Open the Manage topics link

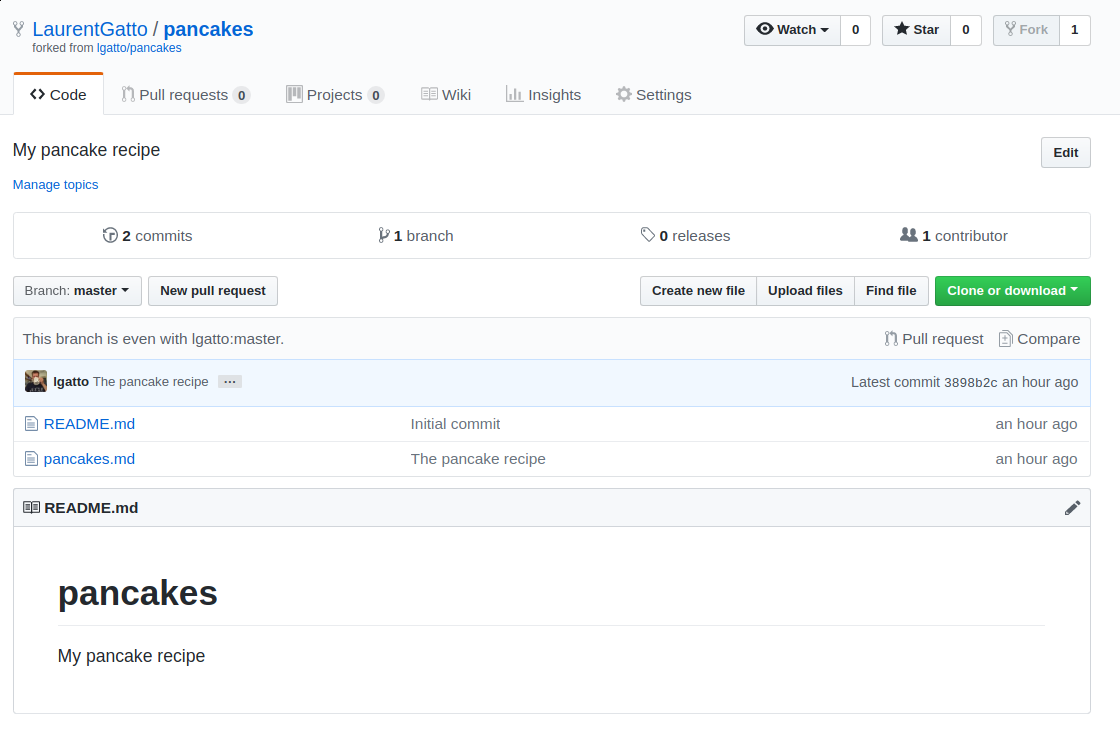[55, 184]
